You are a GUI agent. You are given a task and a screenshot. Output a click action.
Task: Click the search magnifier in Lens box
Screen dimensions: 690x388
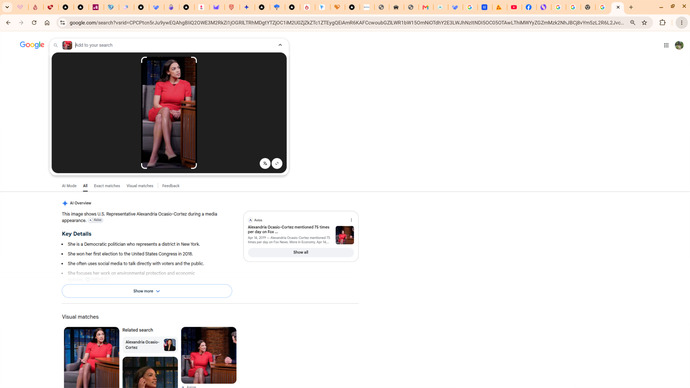(x=56, y=45)
